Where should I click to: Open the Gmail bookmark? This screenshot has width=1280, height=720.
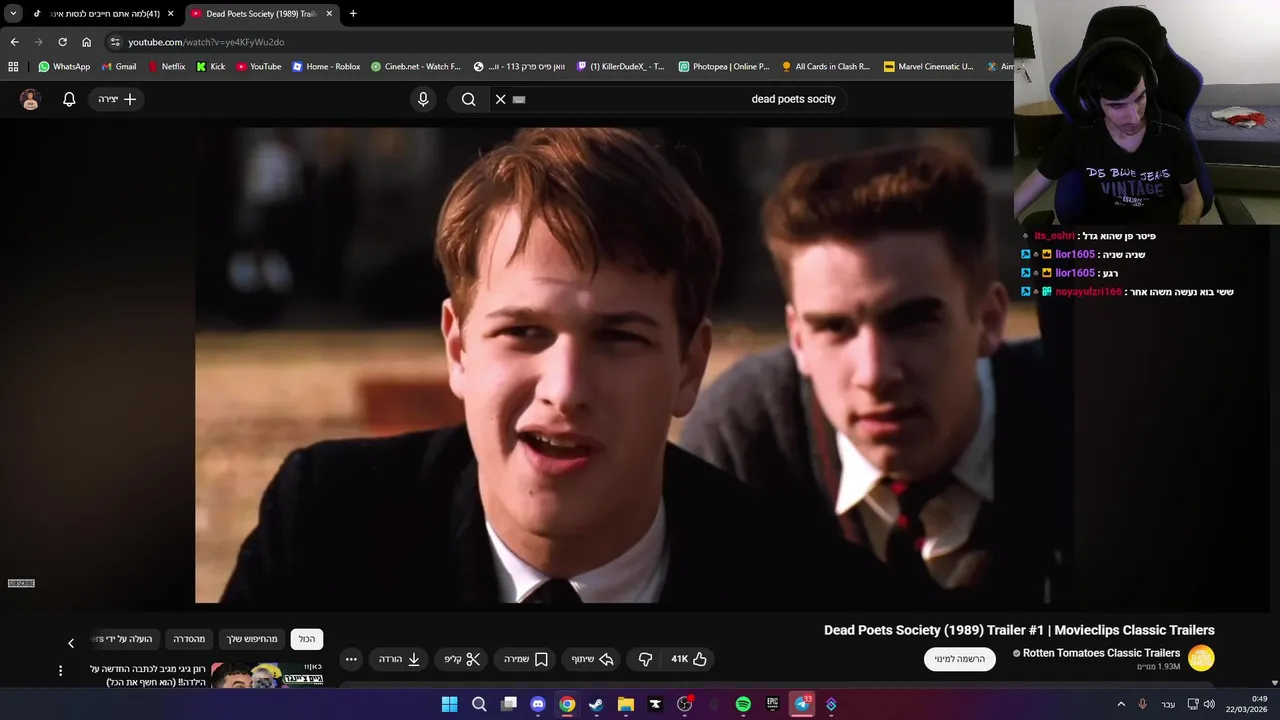[119, 67]
